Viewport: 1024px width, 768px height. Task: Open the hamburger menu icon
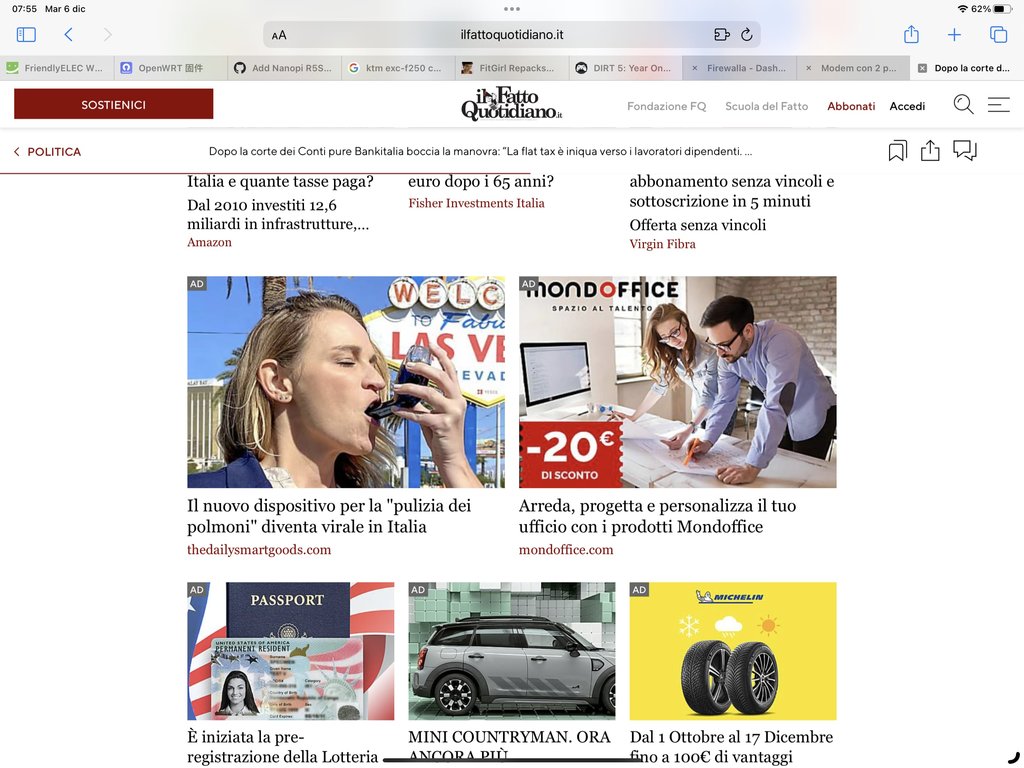tap(999, 104)
